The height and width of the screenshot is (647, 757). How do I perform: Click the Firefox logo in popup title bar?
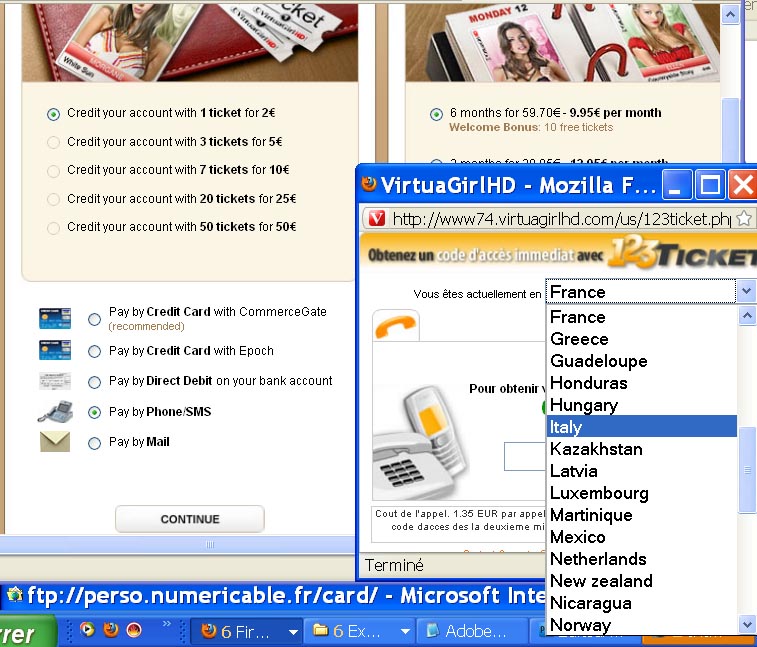point(369,184)
